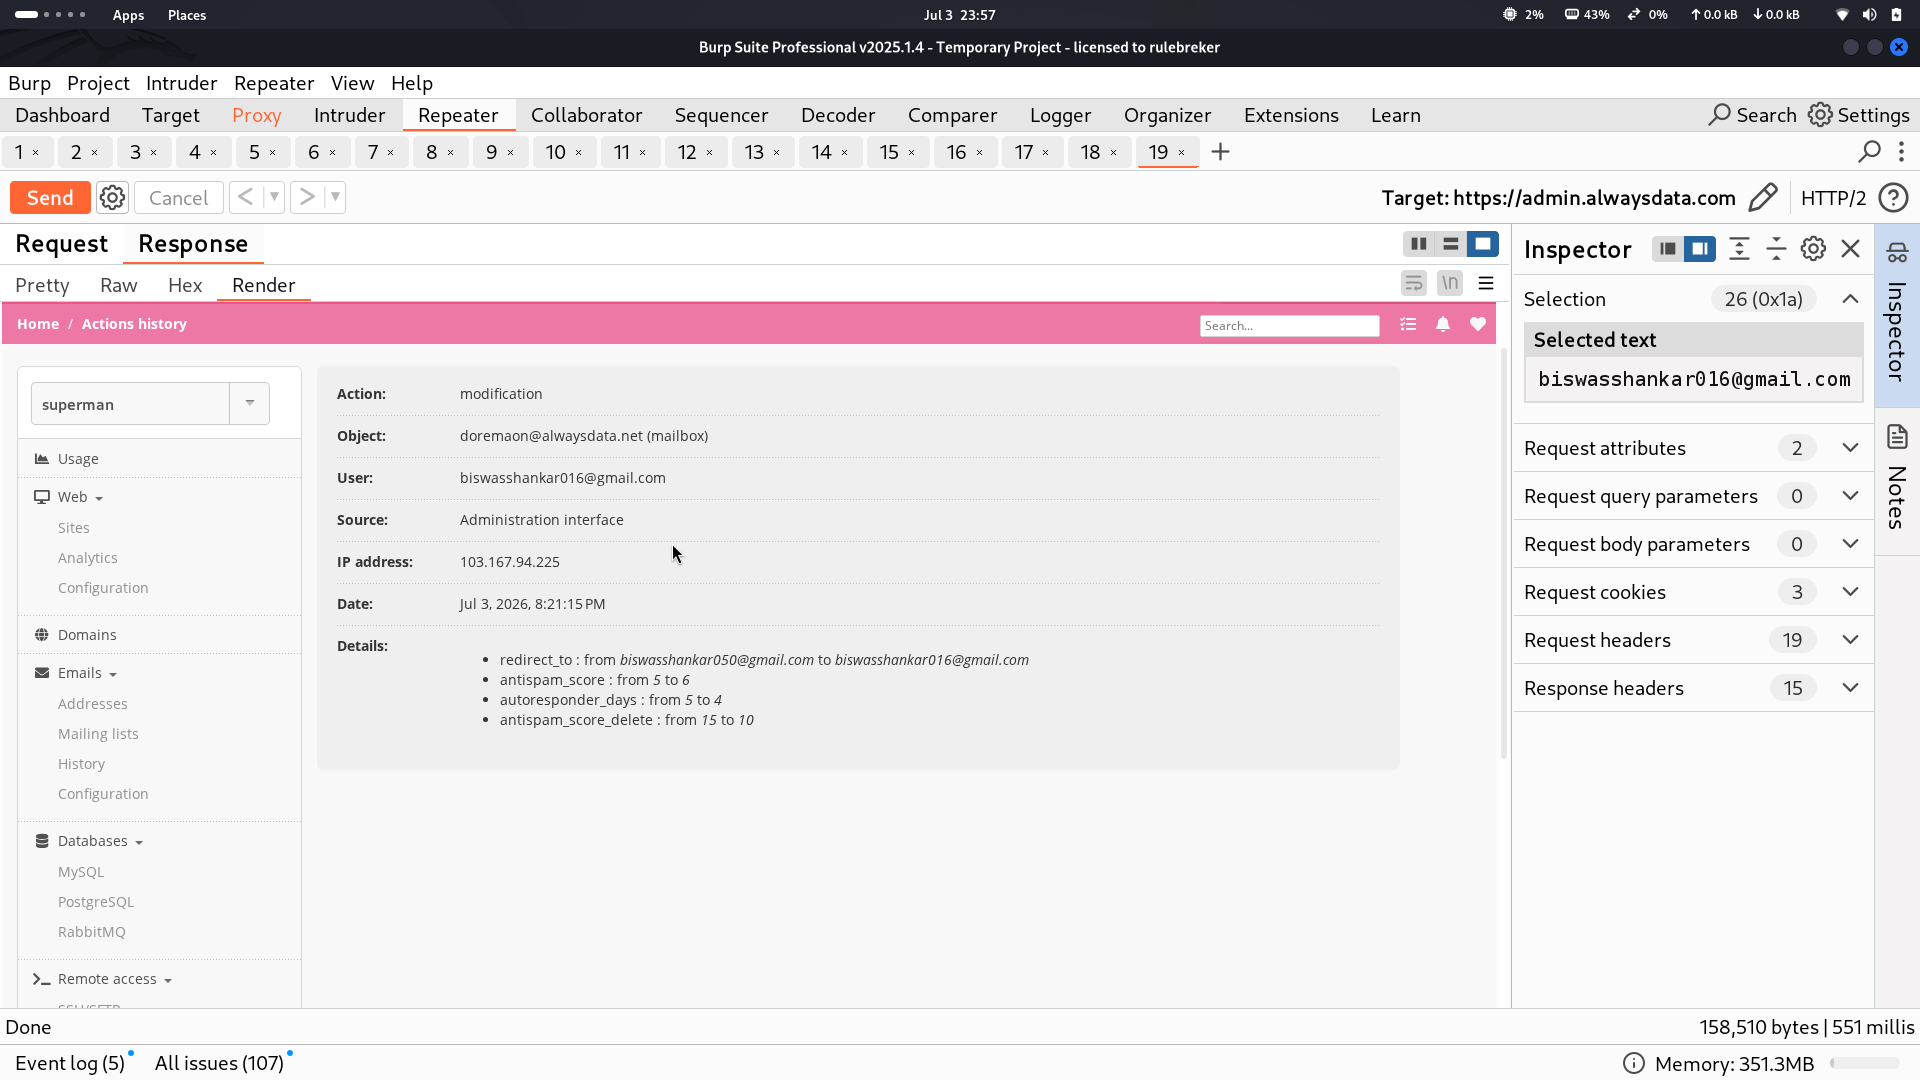Expand Request attributes section
Screen dimensions: 1920x1080
[x=1850, y=448]
